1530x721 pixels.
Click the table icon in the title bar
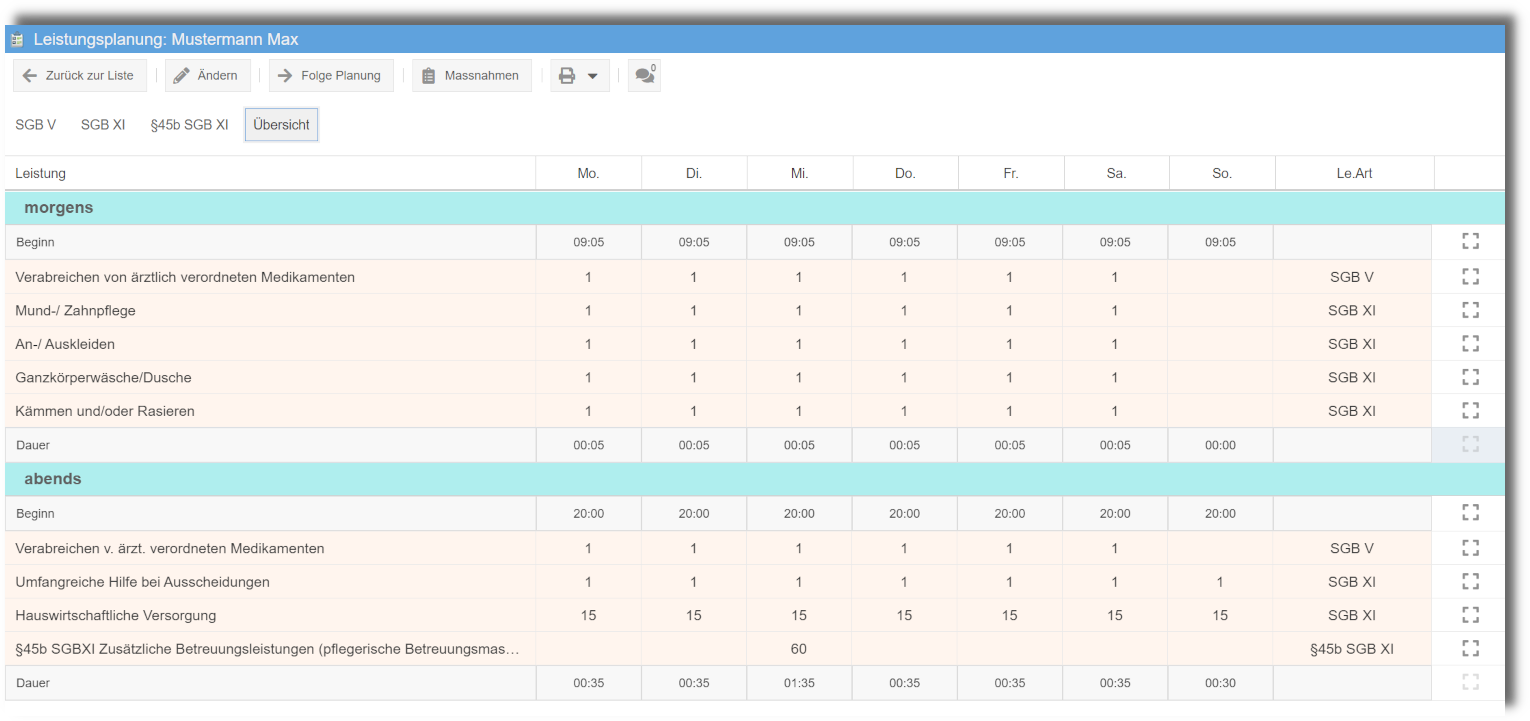(x=15, y=38)
